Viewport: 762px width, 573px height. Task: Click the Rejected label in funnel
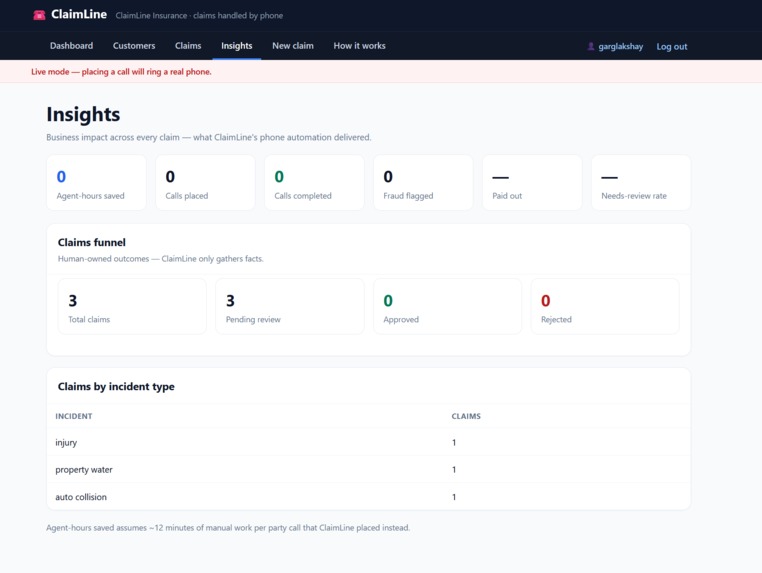click(x=556, y=319)
